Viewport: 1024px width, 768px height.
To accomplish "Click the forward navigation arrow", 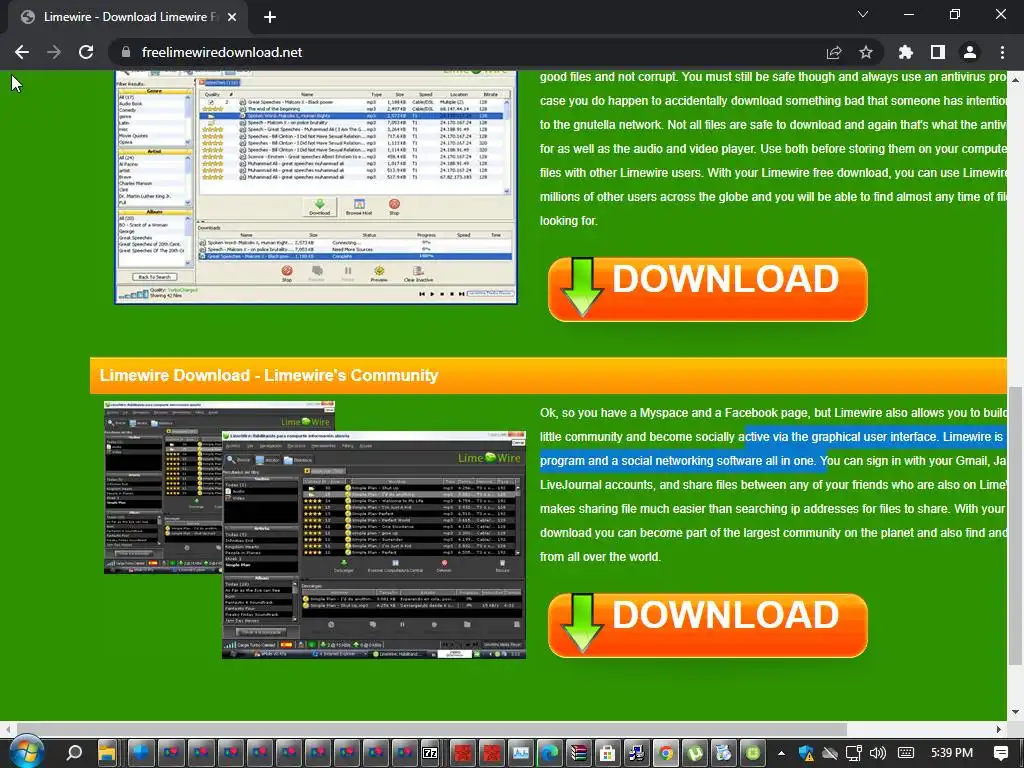I will pos(54,52).
